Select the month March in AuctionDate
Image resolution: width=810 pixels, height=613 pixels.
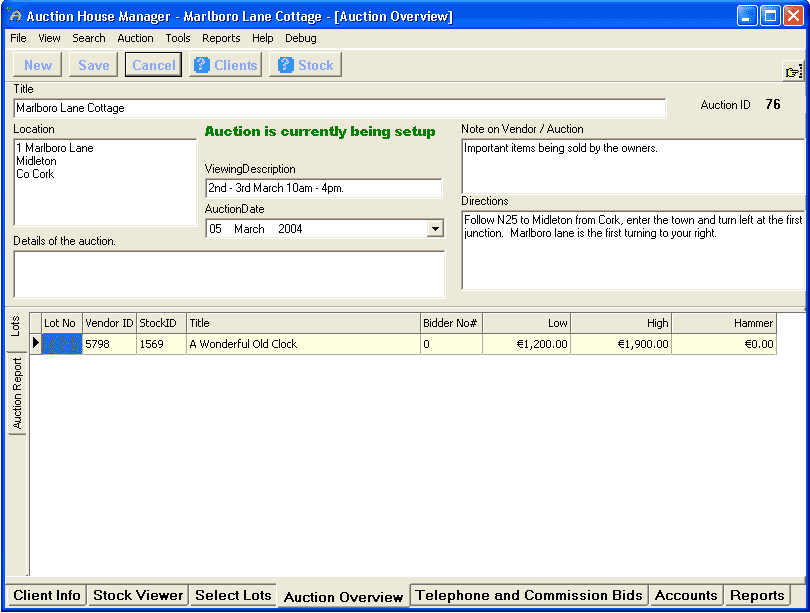pos(249,229)
